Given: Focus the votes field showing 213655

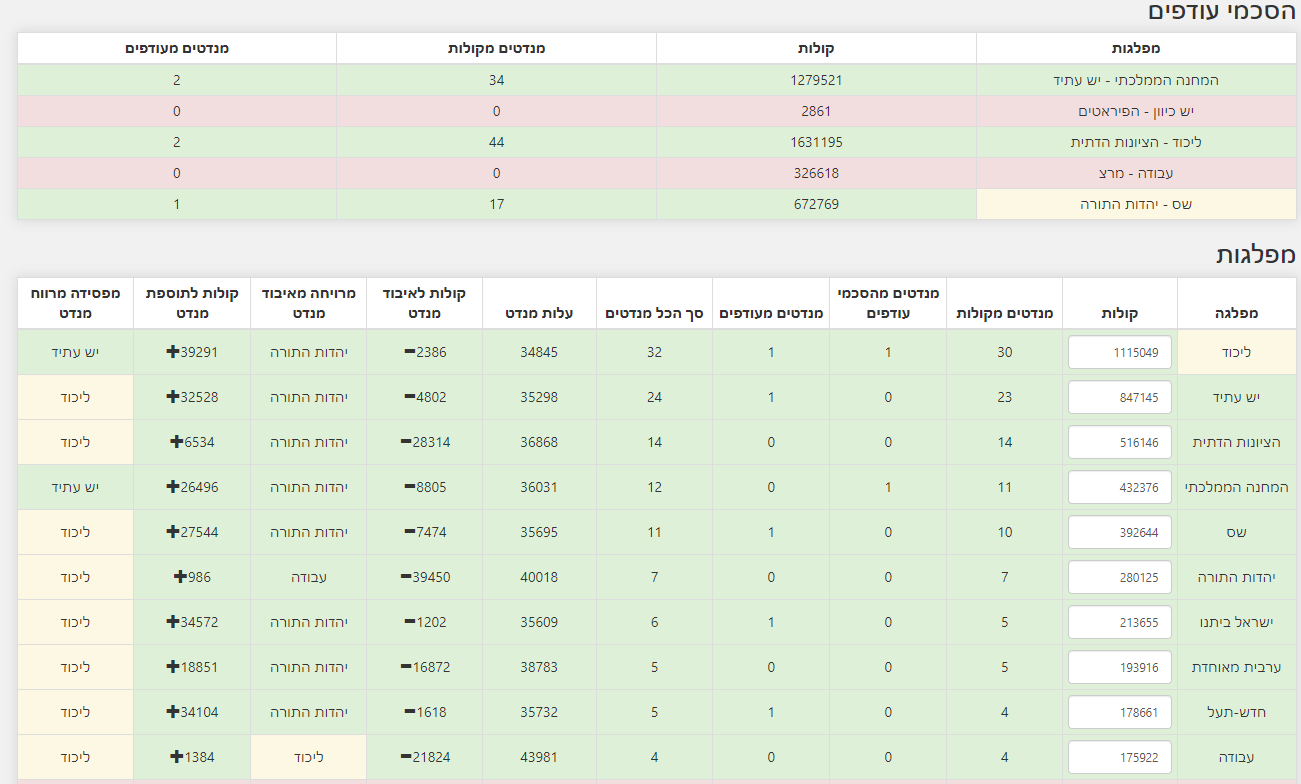Looking at the screenshot, I should pyautogui.click(x=1120, y=622).
